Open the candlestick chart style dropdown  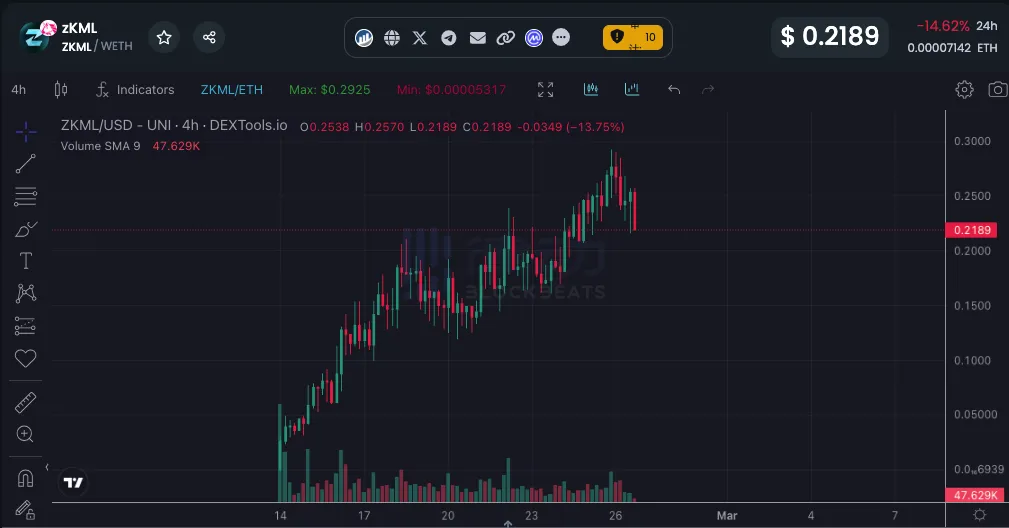pyautogui.click(x=60, y=89)
